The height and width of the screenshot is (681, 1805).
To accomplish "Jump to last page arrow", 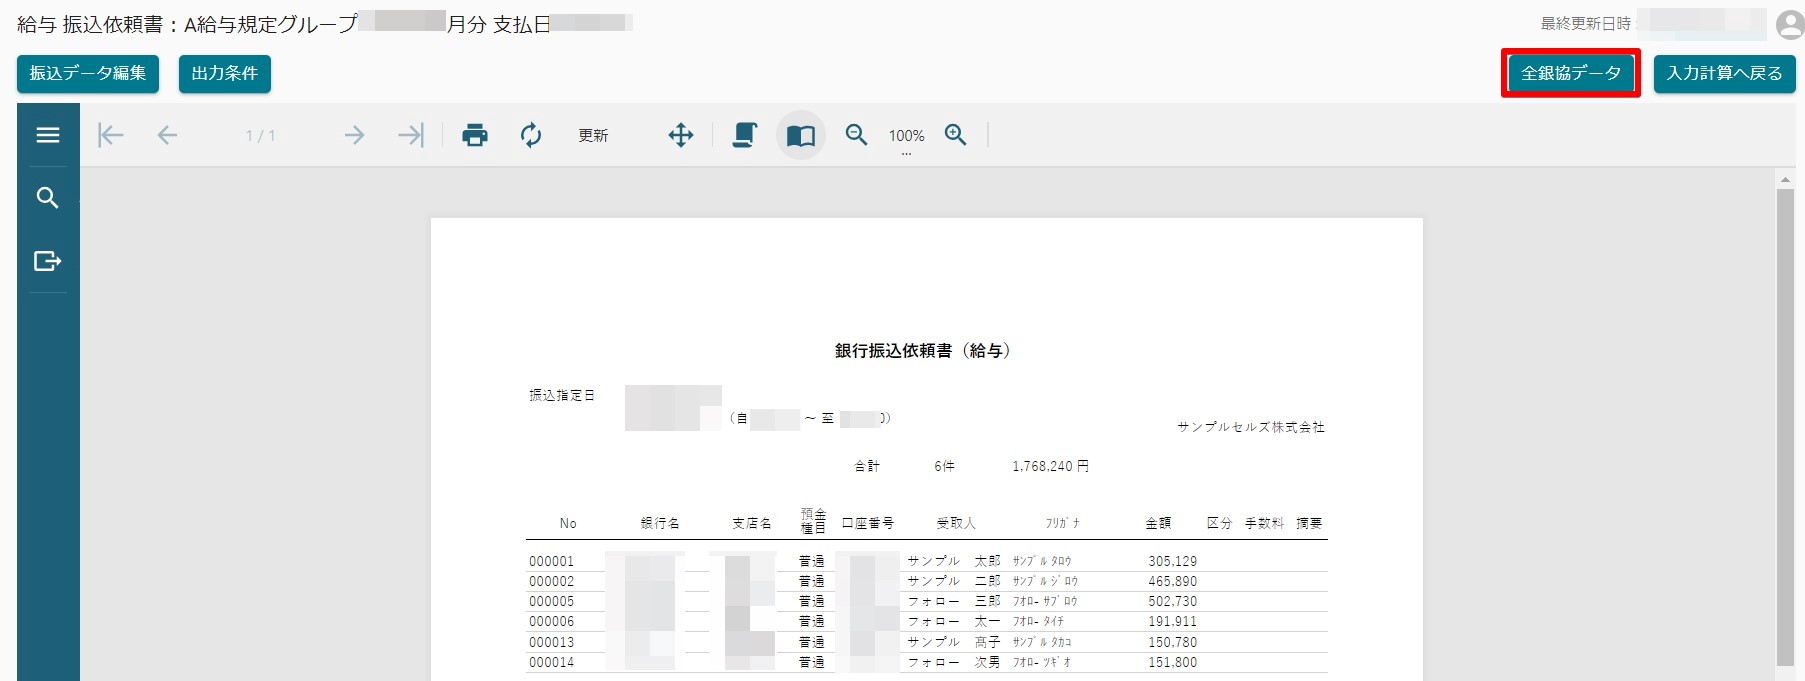I will click(x=411, y=135).
